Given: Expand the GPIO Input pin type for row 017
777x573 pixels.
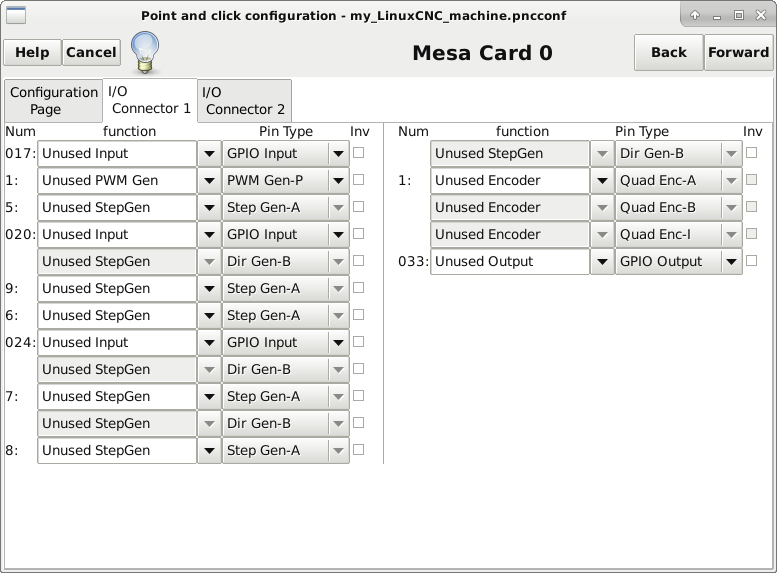Looking at the screenshot, I should coord(338,154).
